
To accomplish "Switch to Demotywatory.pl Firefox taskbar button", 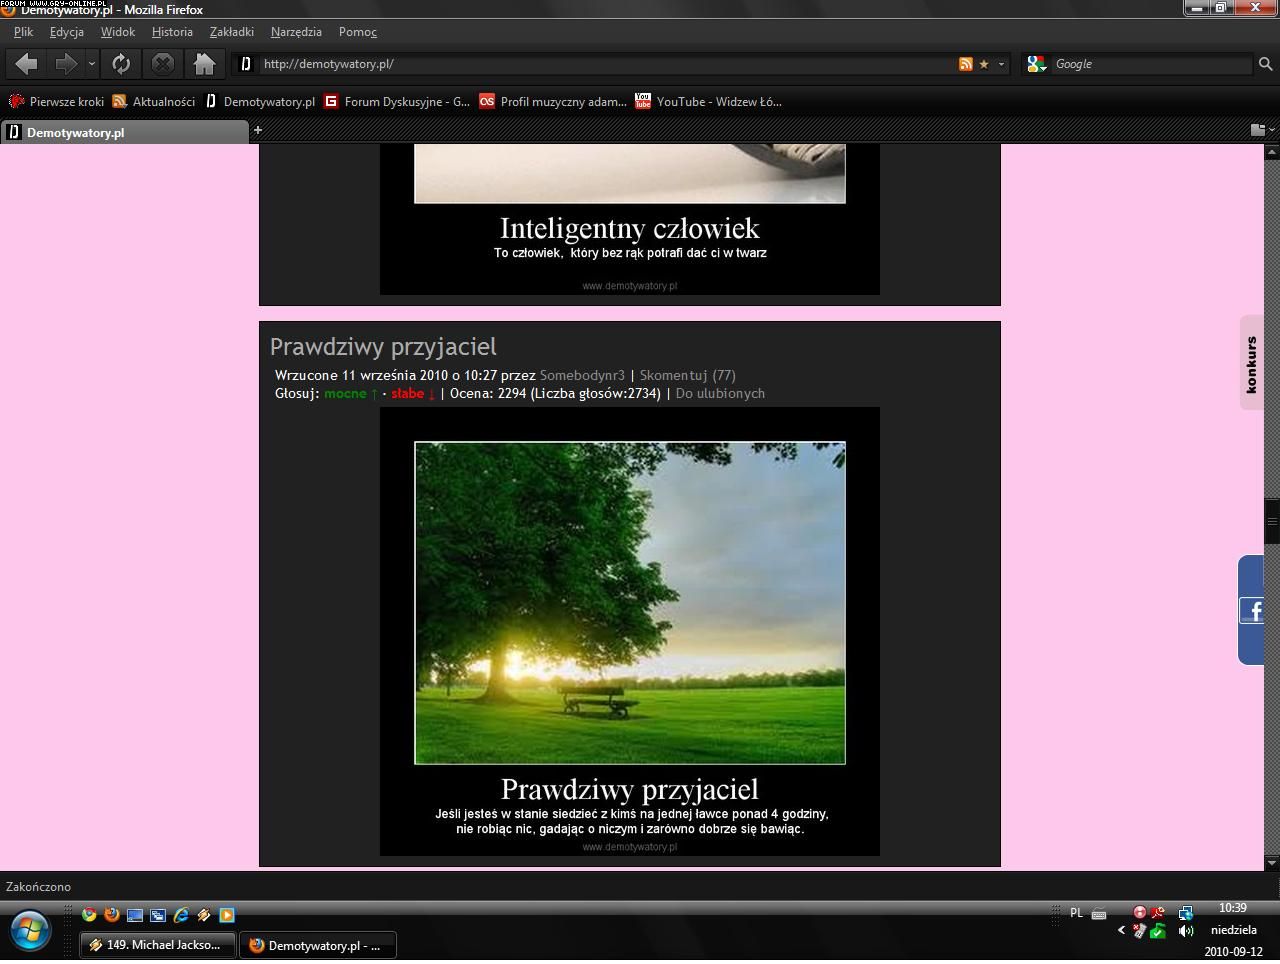I will pos(318,945).
